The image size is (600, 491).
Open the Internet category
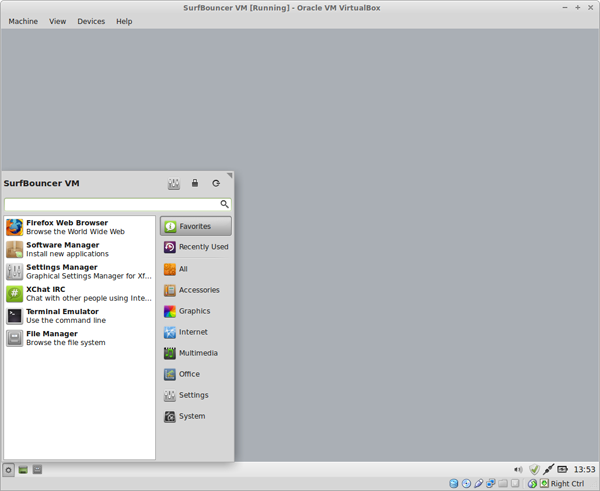coord(196,332)
